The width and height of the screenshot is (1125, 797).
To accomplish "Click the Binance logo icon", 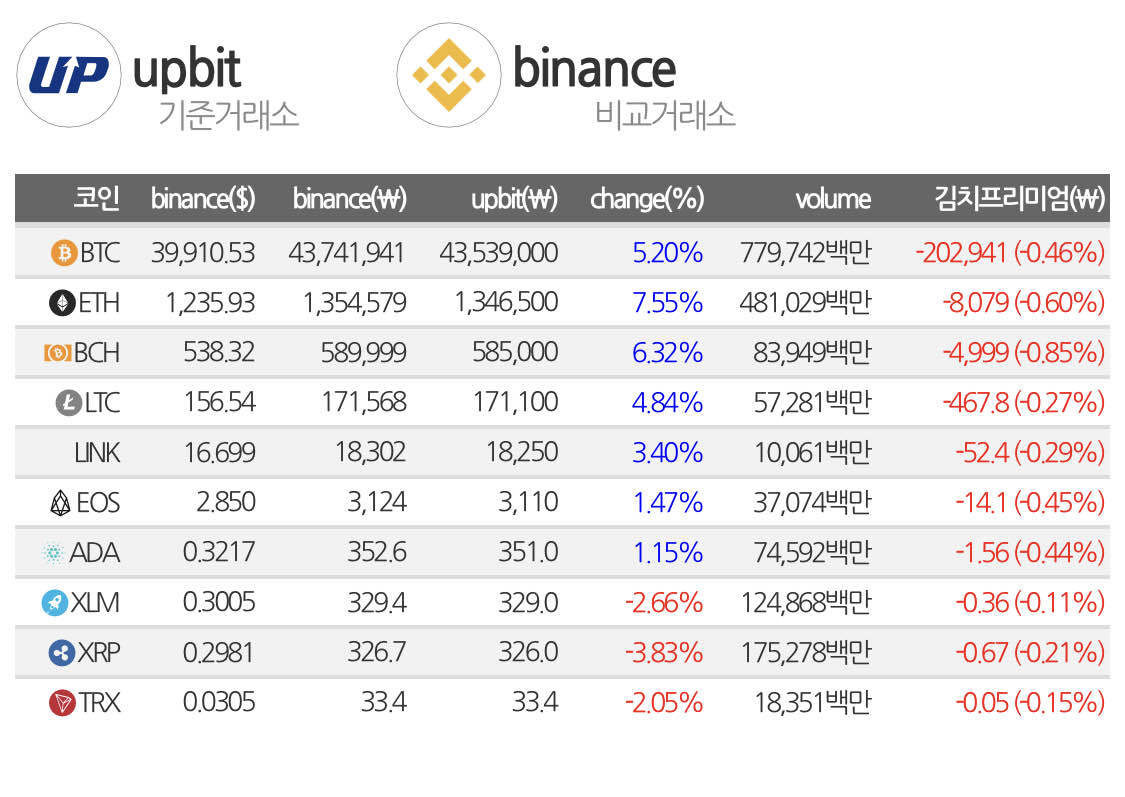I will tap(448, 75).
